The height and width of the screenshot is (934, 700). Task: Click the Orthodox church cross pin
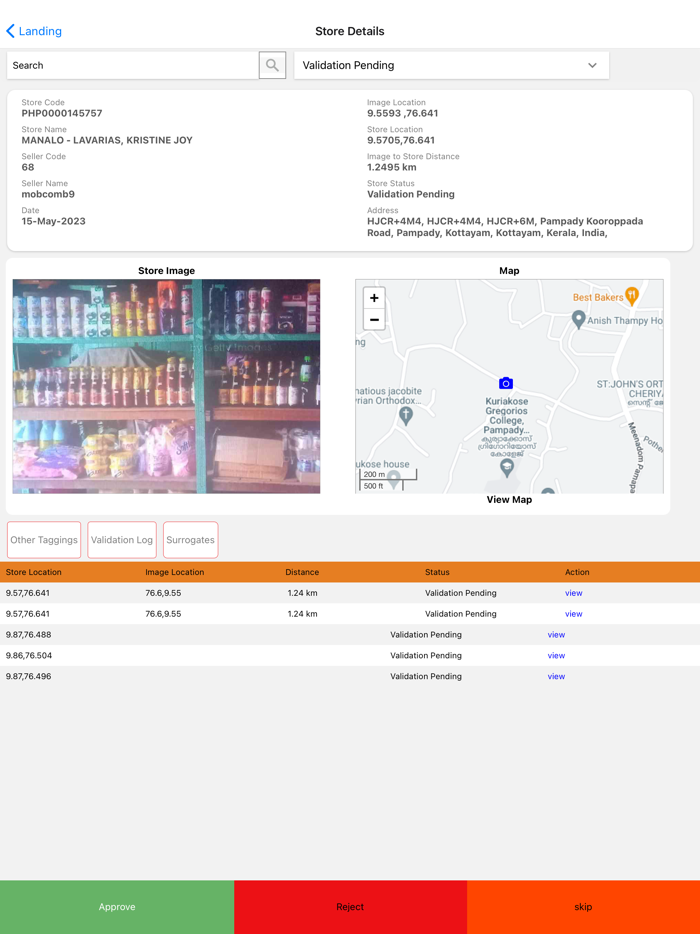coord(406,417)
